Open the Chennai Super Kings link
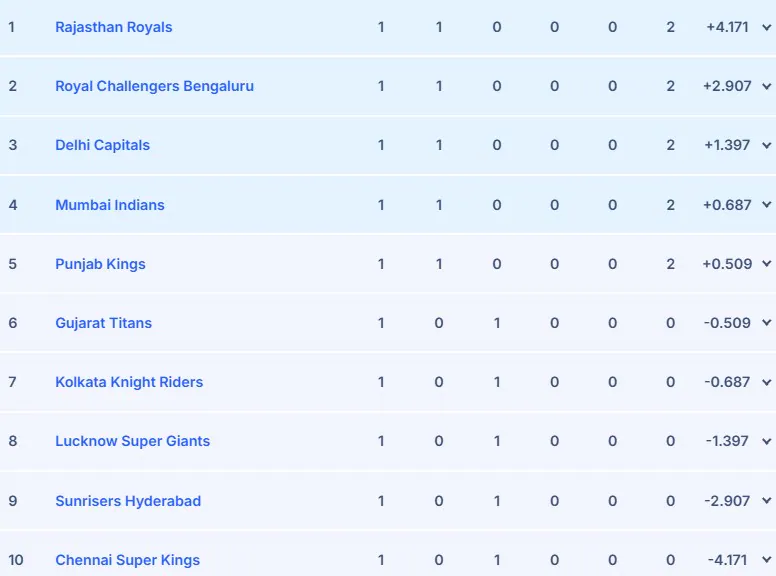 point(127,560)
